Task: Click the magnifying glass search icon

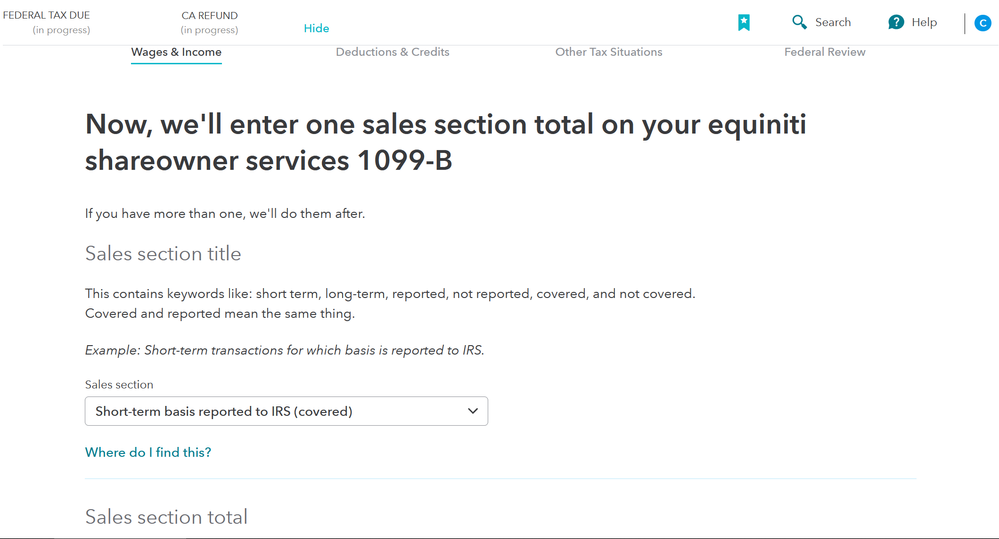Action: pos(799,22)
